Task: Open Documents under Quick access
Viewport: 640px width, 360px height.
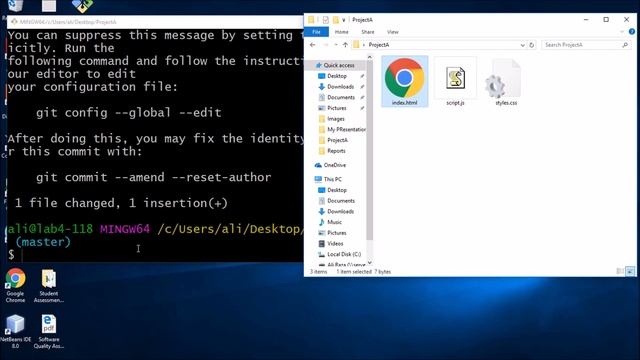Action: click(340, 97)
